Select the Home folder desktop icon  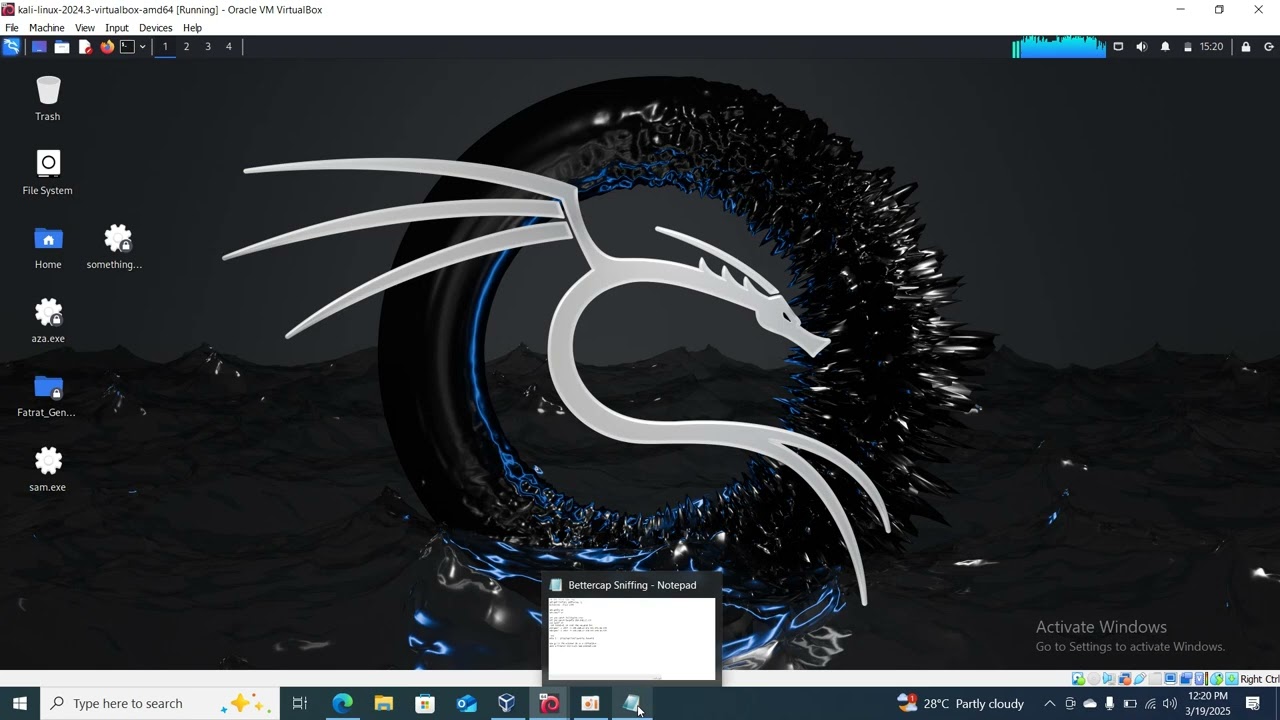point(48,246)
